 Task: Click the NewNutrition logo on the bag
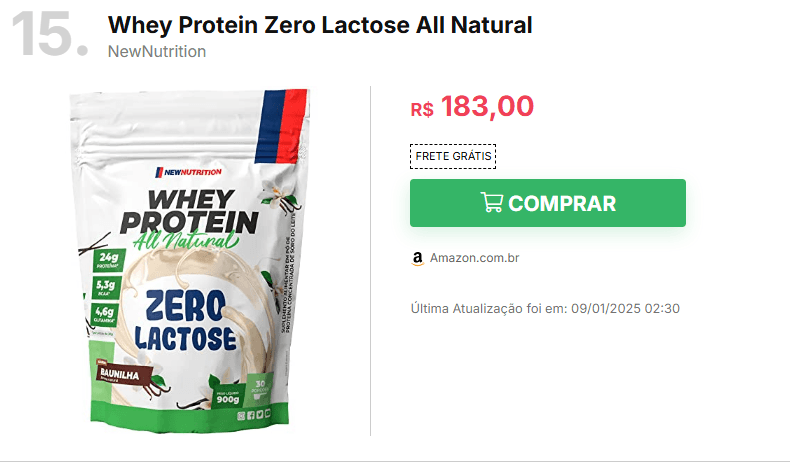[x=188, y=172]
